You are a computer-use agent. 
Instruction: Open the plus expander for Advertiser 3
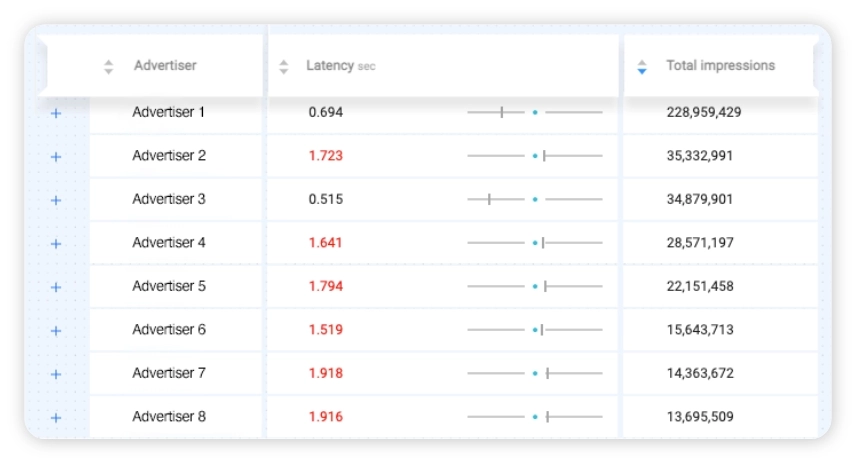56,200
